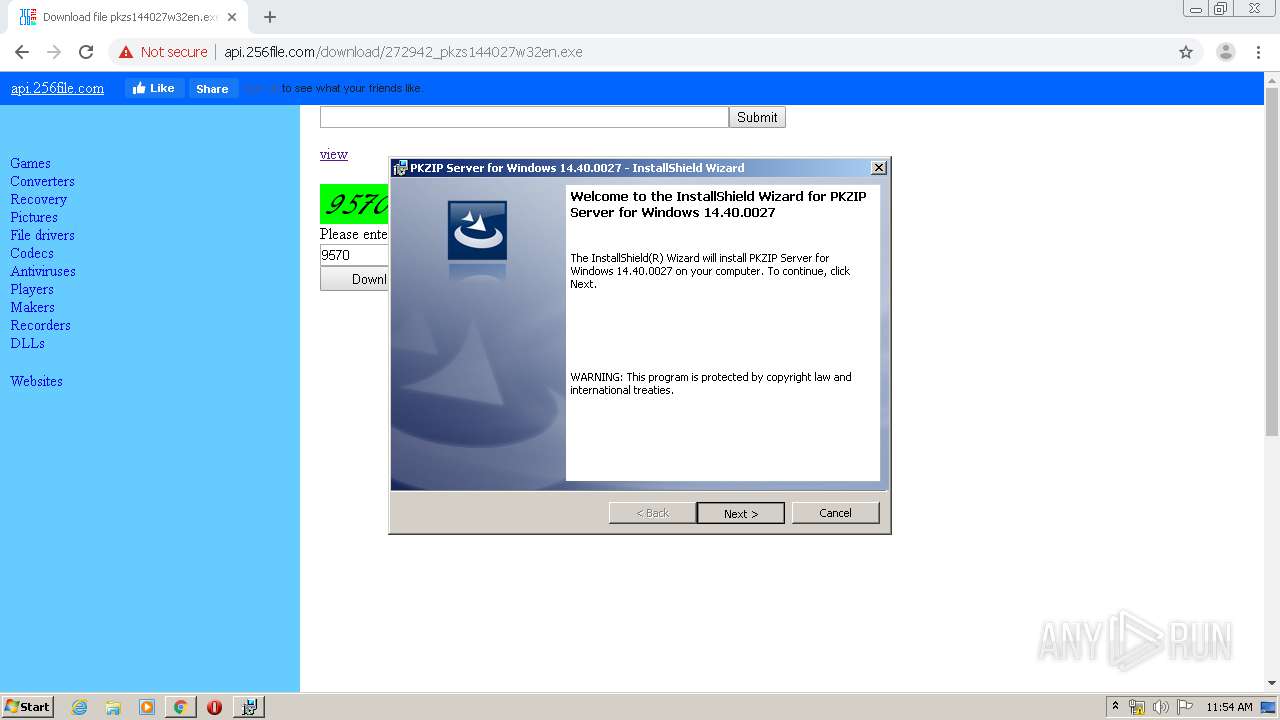
Task: Open the view link
Action: (x=334, y=154)
